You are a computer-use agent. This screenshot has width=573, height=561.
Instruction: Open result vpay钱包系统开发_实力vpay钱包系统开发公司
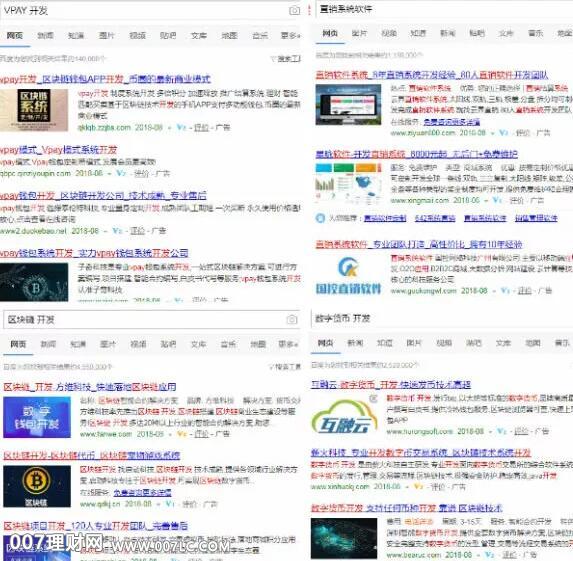coord(94,253)
